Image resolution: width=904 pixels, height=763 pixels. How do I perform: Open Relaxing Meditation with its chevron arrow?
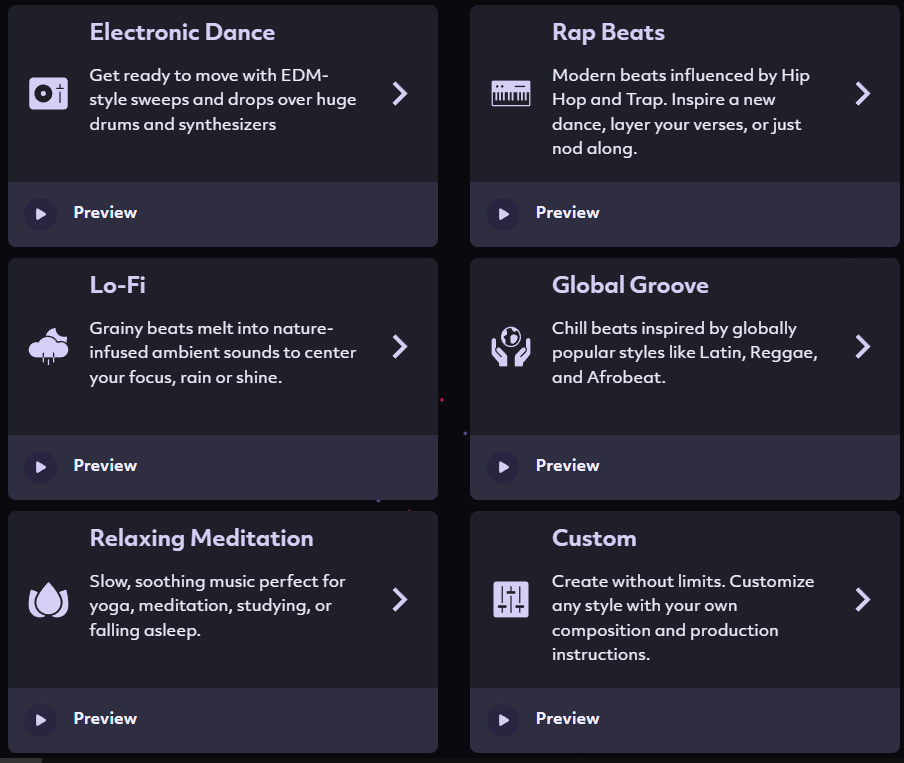[400, 599]
